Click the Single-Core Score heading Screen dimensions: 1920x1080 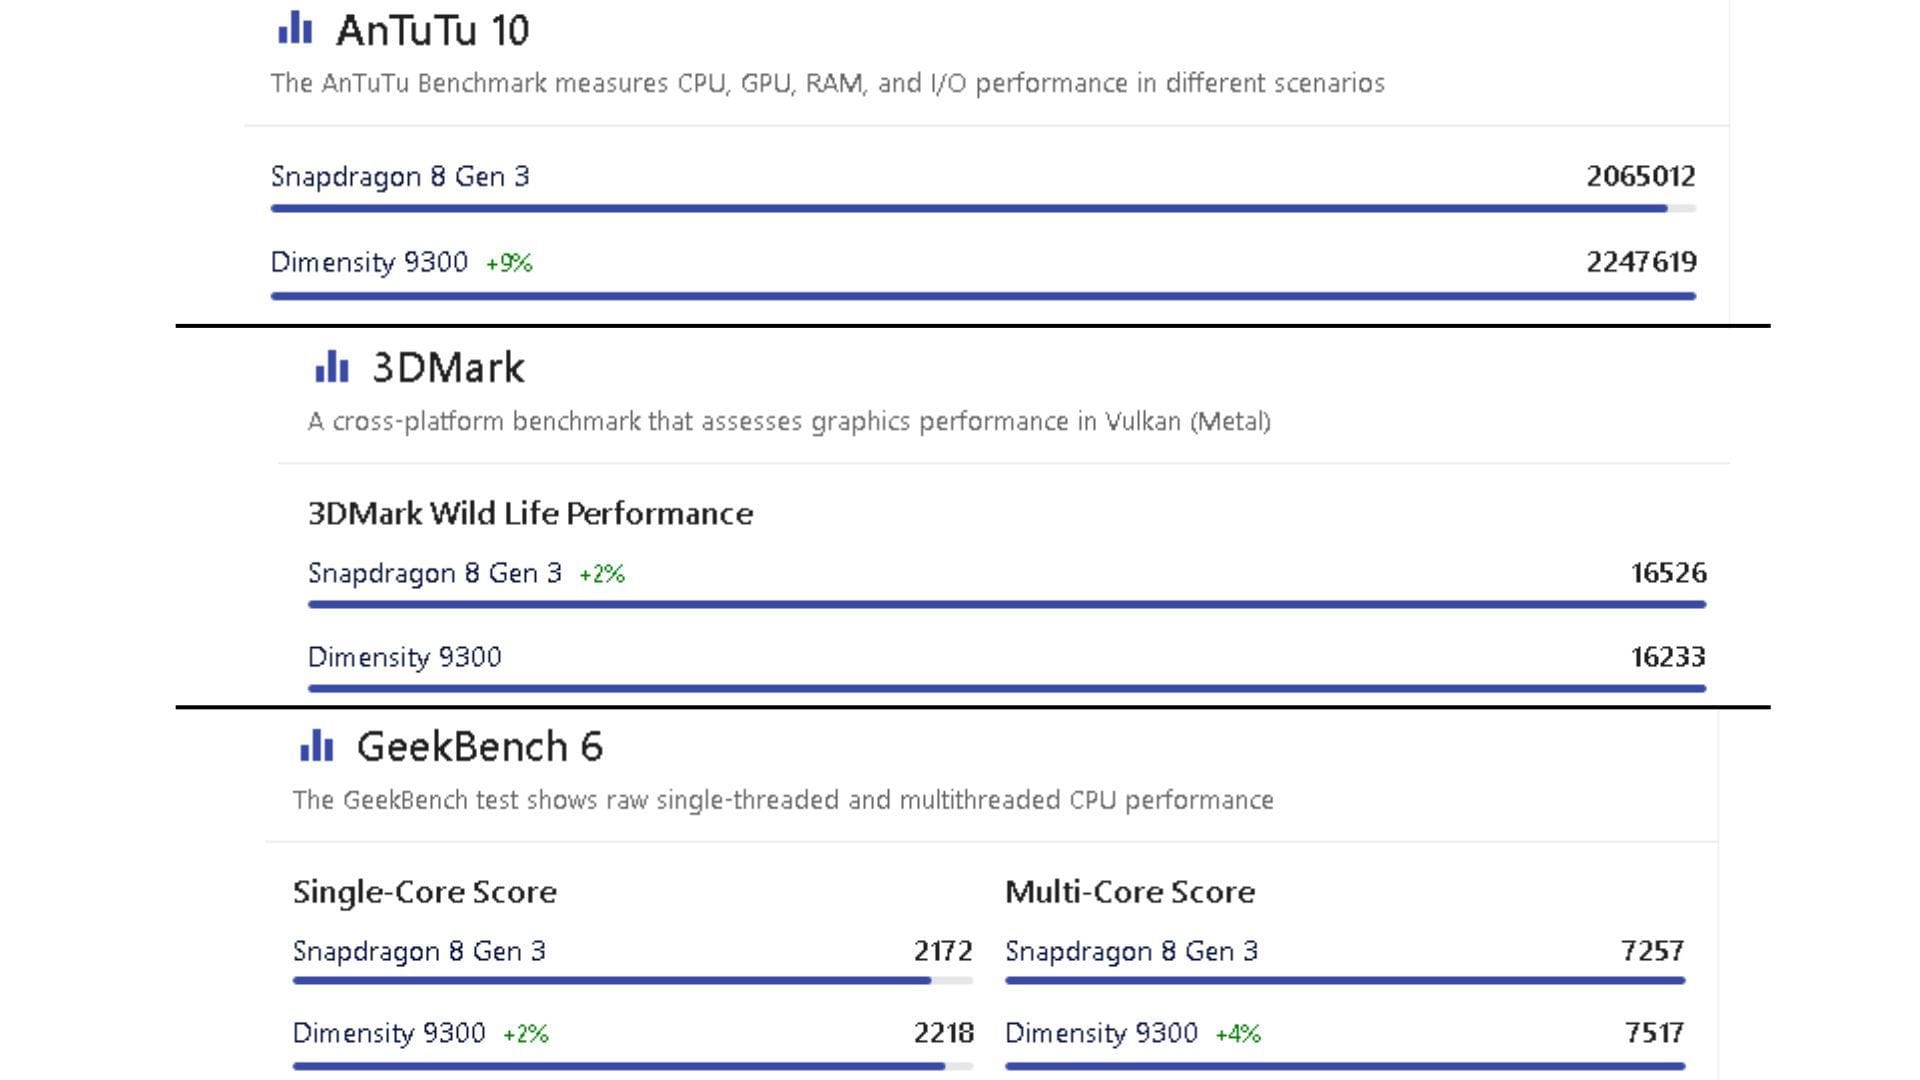point(424,892)
